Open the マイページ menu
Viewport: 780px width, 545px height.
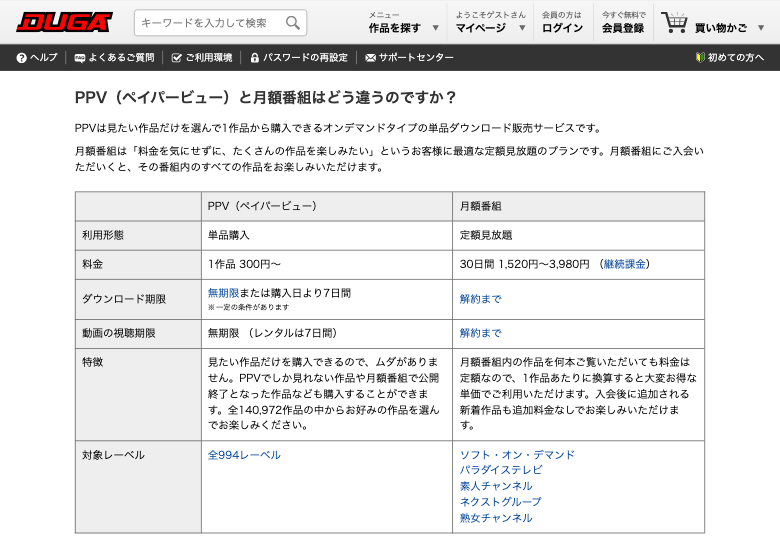pos(481,28)
